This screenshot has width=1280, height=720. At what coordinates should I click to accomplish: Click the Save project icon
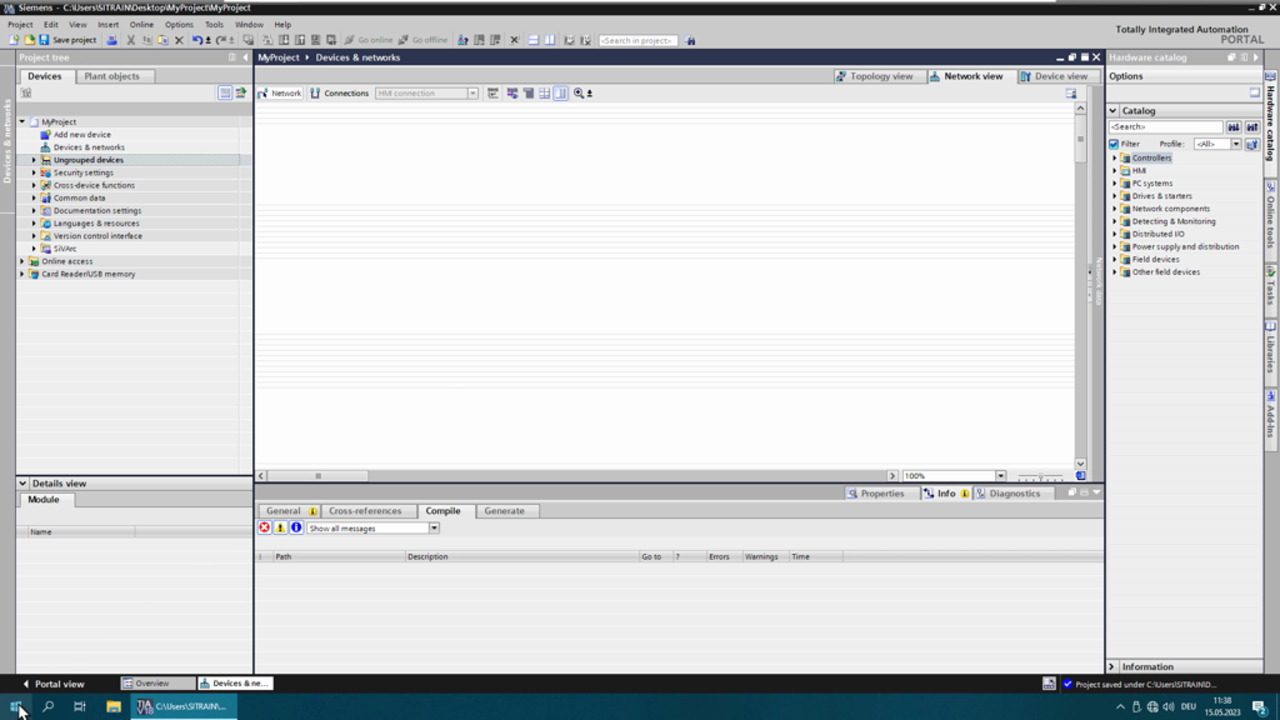tap(44, 40)
